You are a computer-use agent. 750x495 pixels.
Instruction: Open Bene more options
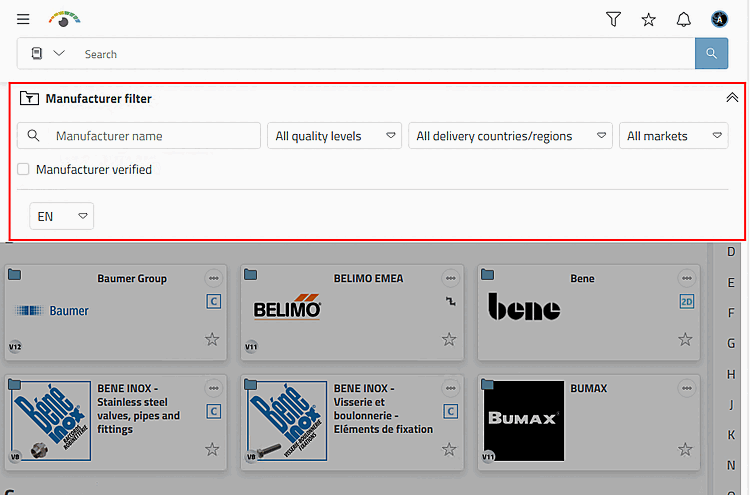coord(687,278)
